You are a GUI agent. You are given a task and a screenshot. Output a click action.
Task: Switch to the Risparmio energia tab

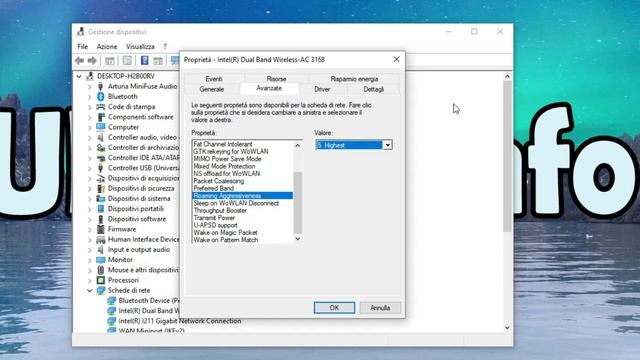point(354,79)
